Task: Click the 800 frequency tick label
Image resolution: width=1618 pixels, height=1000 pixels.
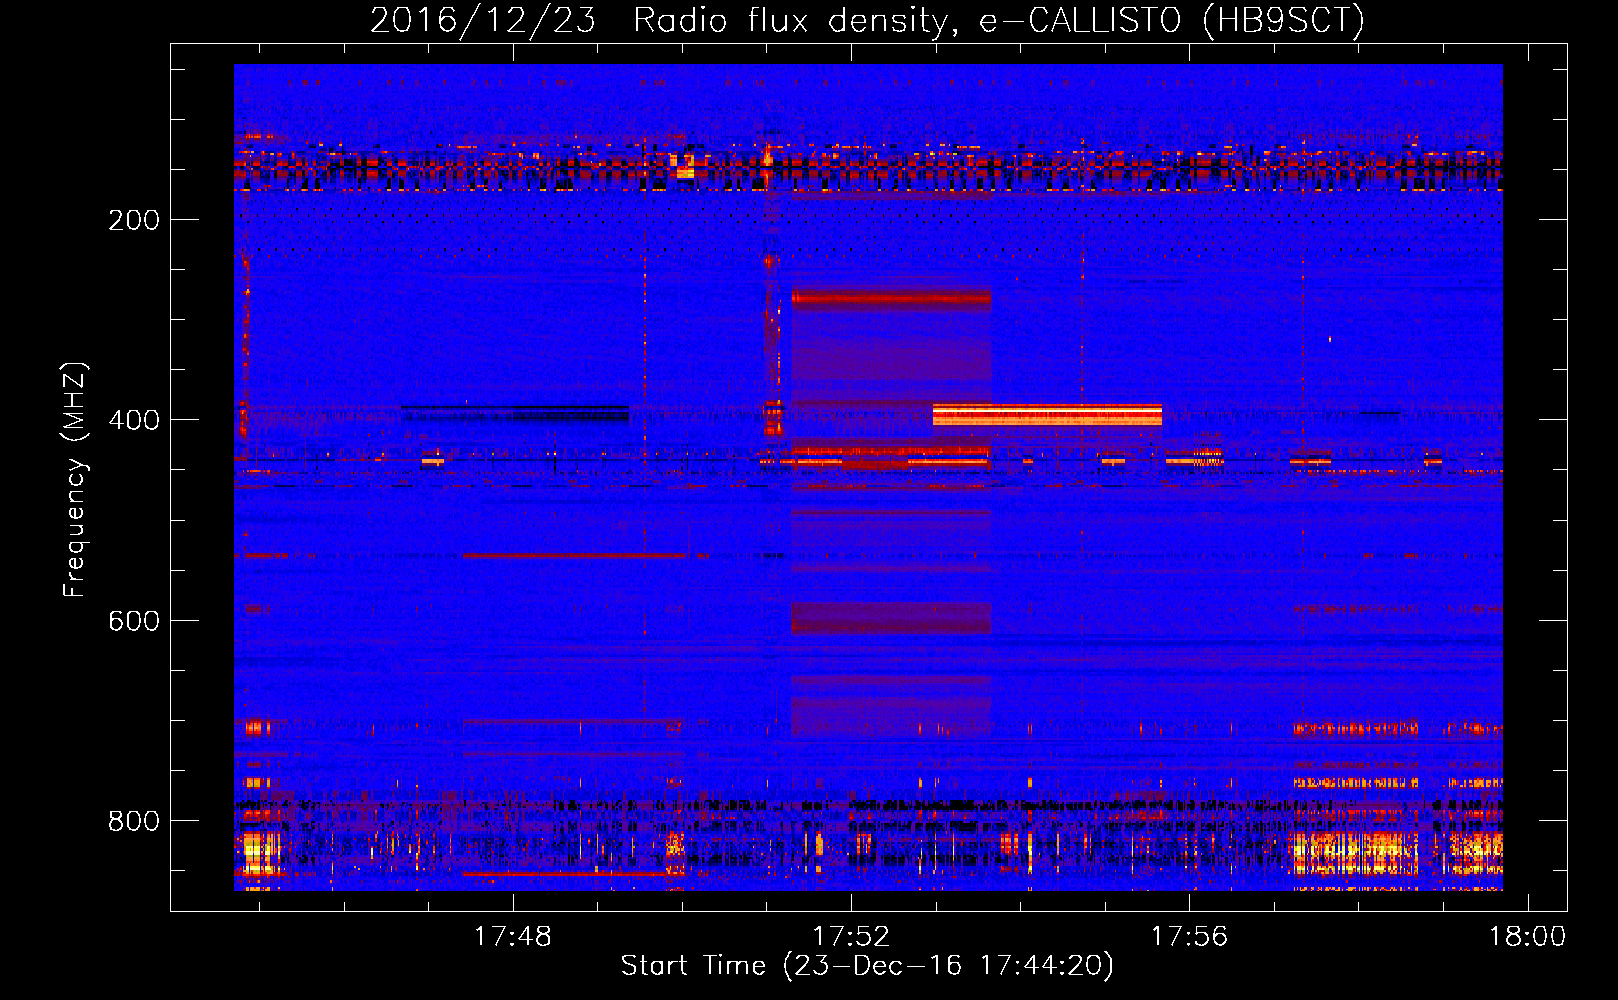Action: pyautogui.click(x=134, y=821)
